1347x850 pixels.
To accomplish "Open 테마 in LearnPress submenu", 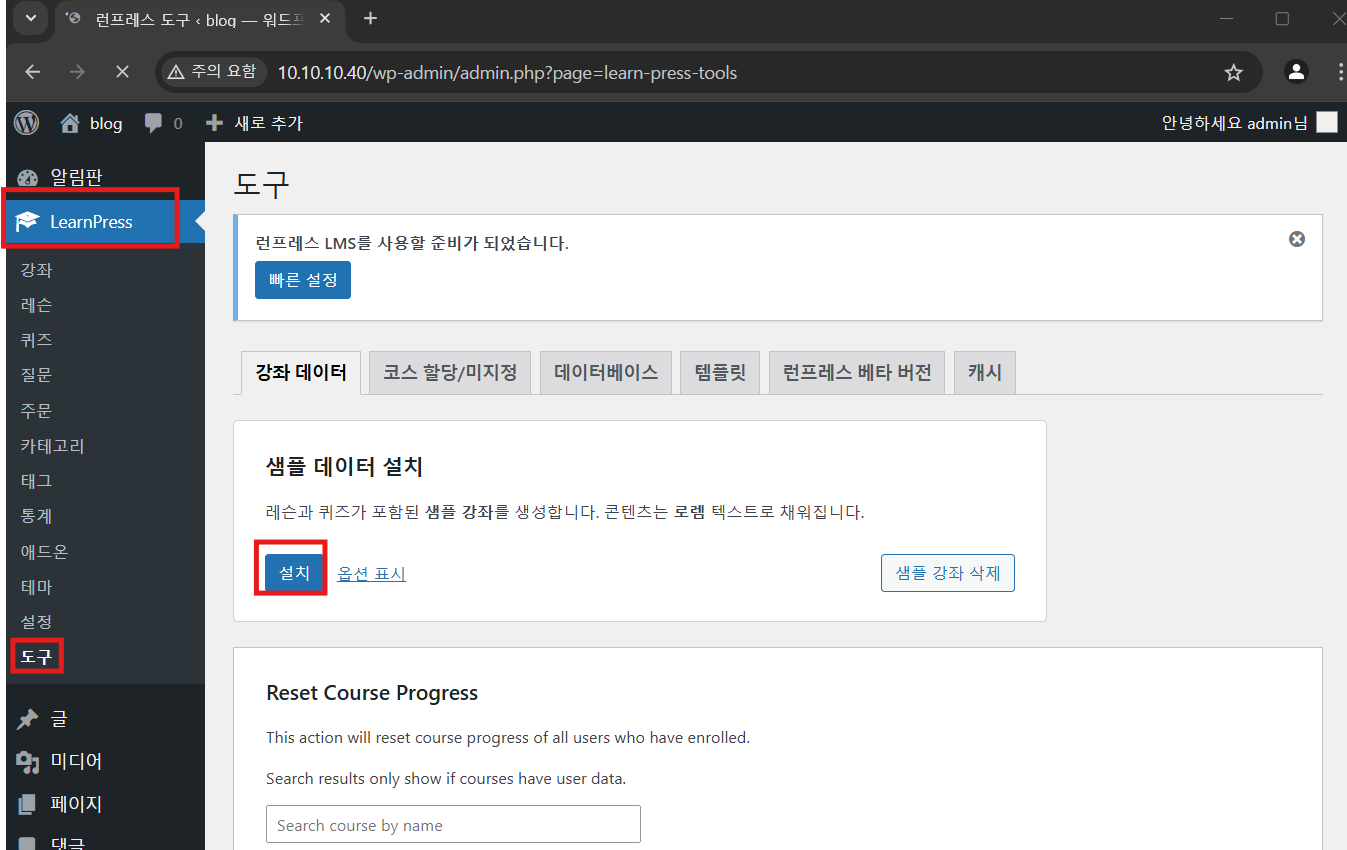I will point(37,587).
